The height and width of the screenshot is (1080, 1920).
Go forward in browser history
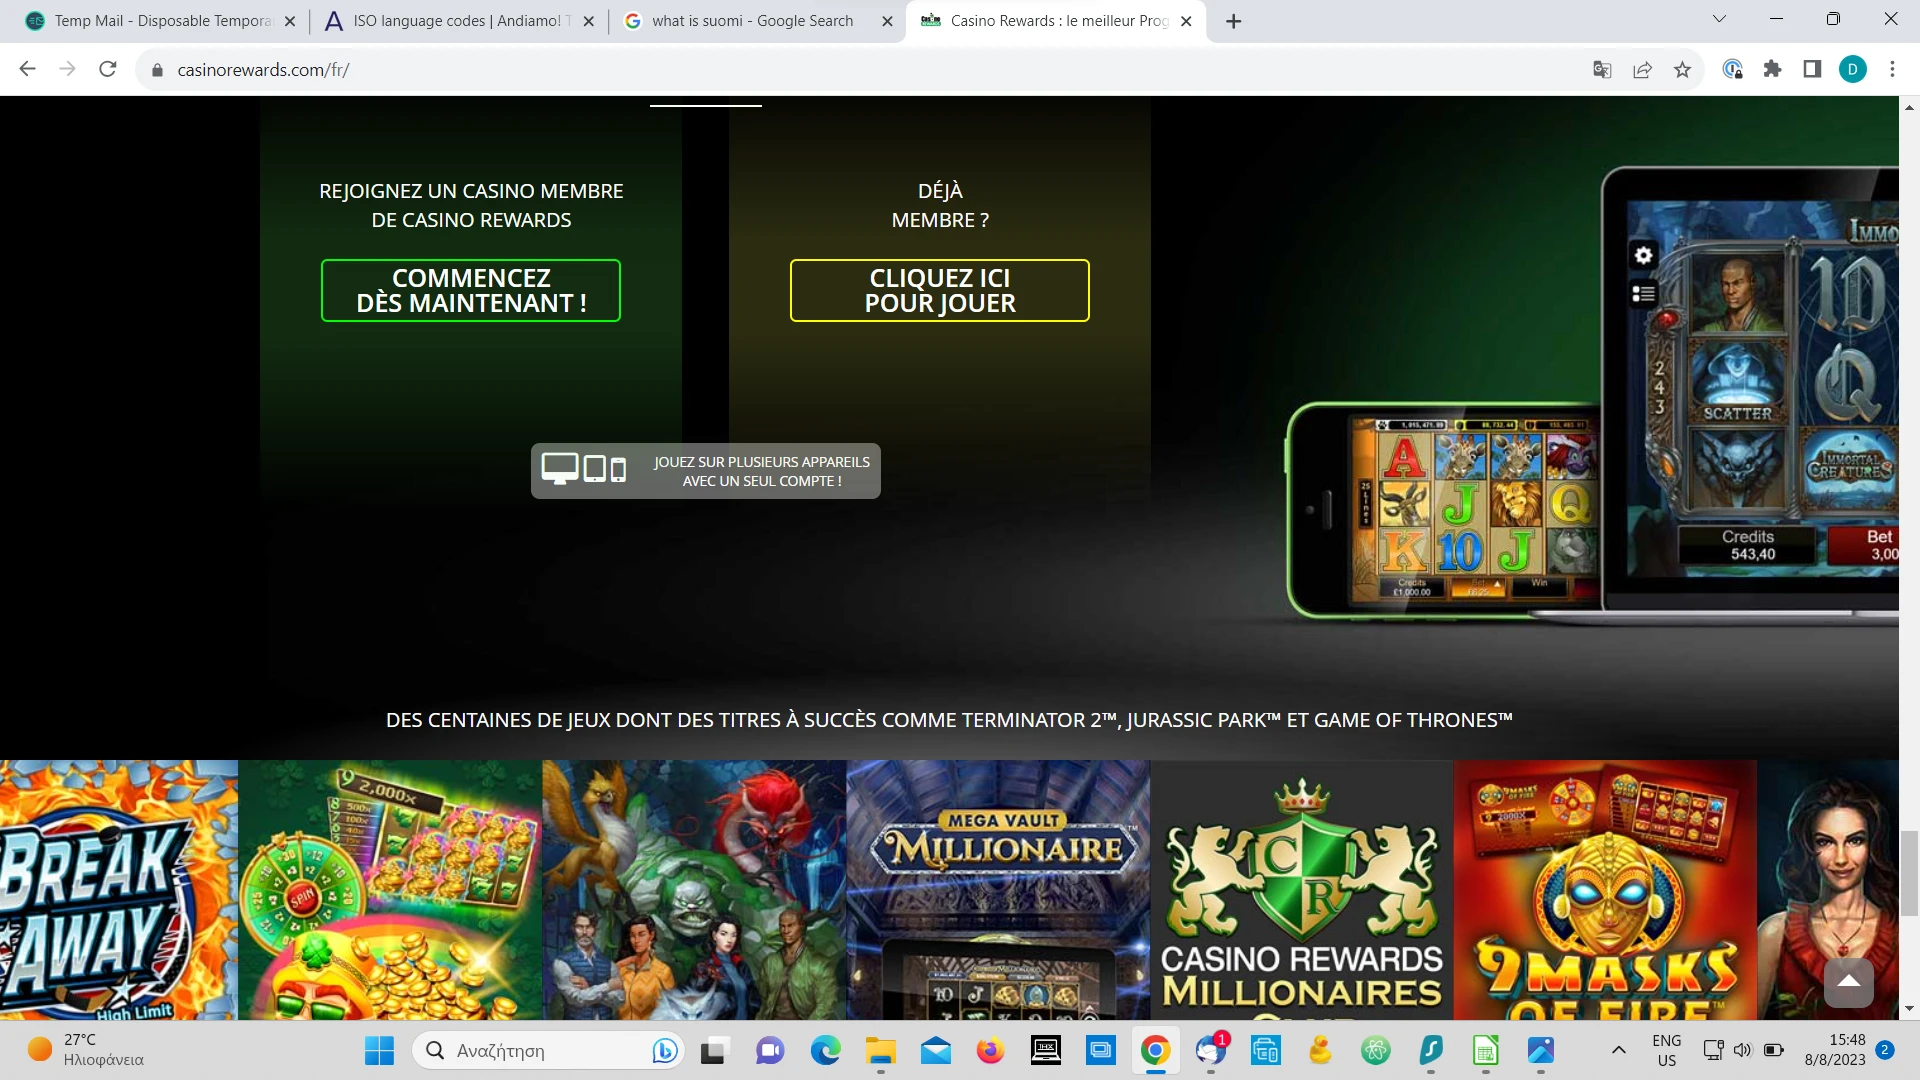tap(67, 69)
